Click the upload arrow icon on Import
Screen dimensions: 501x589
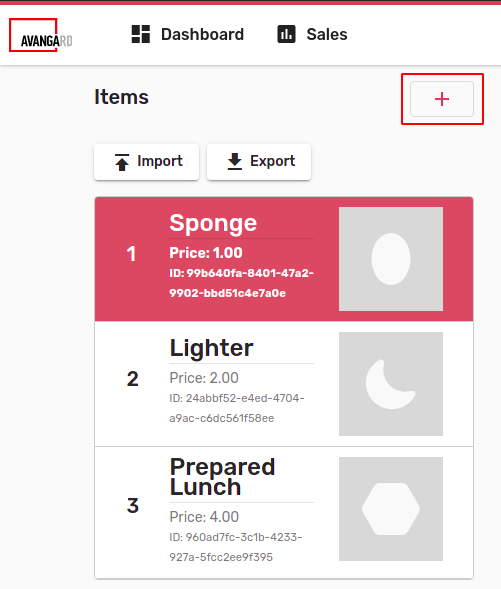click(122, 162)
